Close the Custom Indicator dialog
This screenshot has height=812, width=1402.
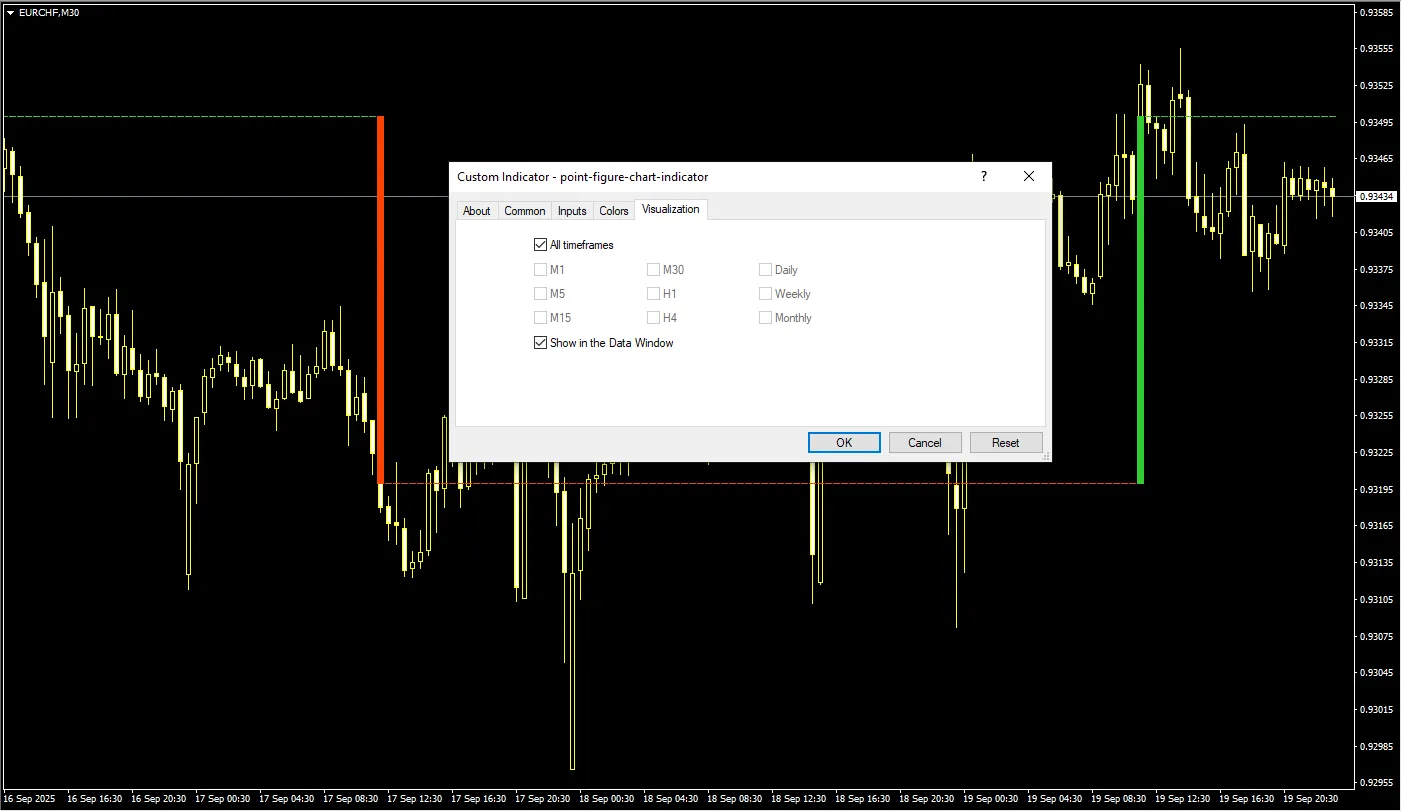1029,176
